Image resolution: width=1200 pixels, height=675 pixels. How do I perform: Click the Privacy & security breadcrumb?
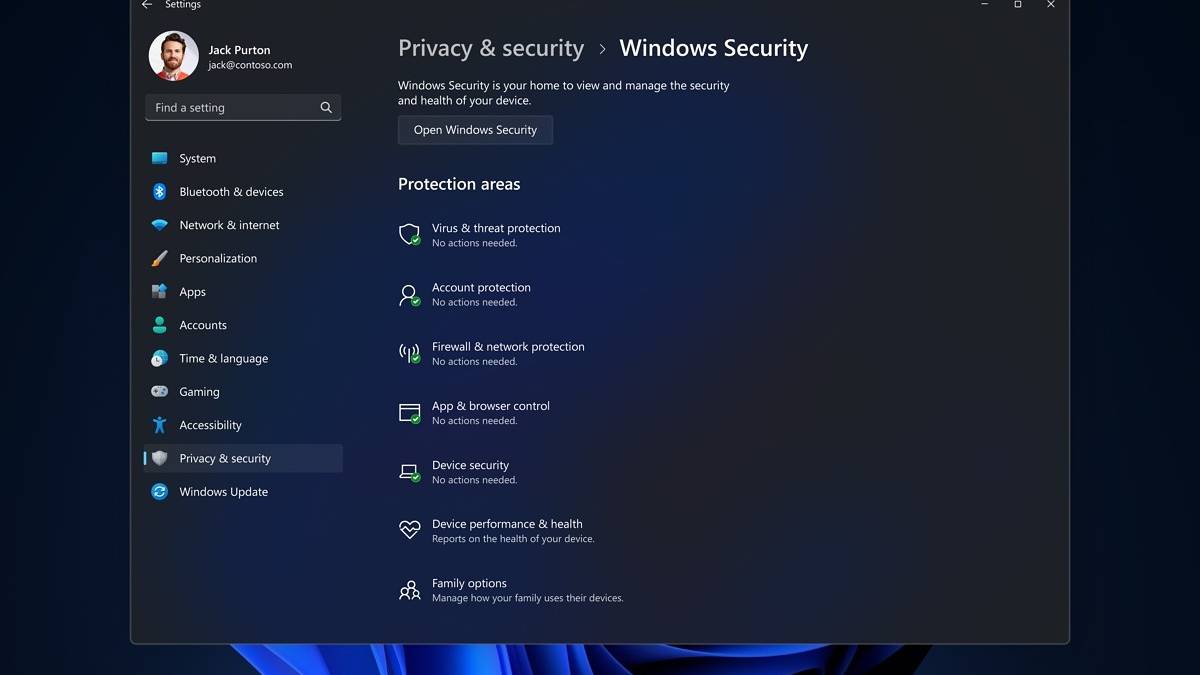(491, 48)
